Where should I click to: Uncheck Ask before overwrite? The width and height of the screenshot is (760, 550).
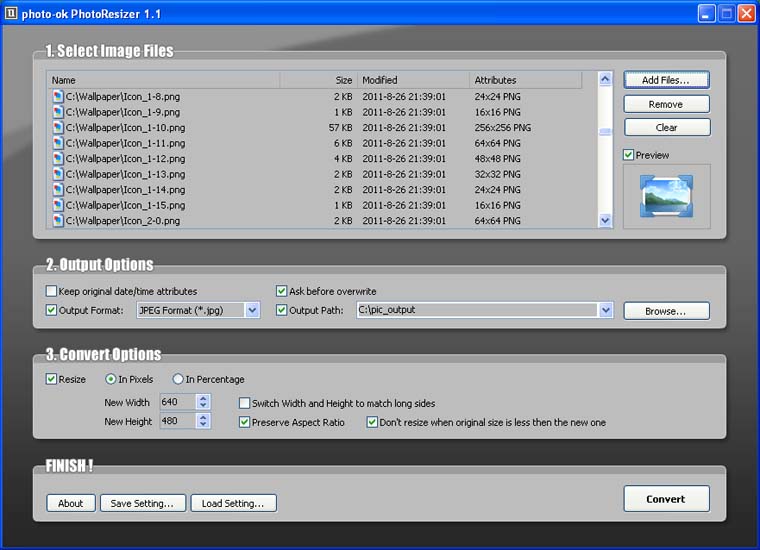point(281,291)
